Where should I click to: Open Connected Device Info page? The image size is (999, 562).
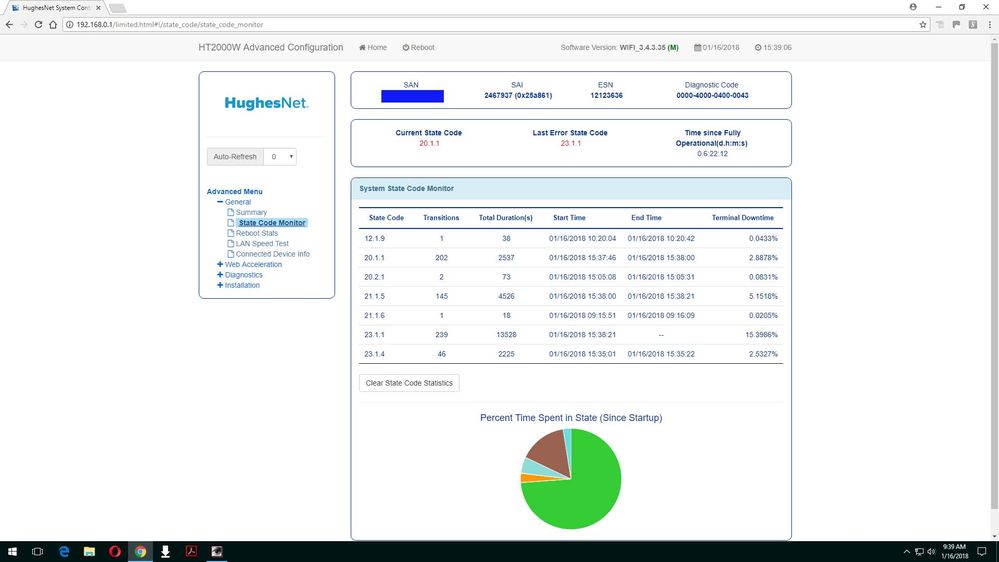pos(272,254)
